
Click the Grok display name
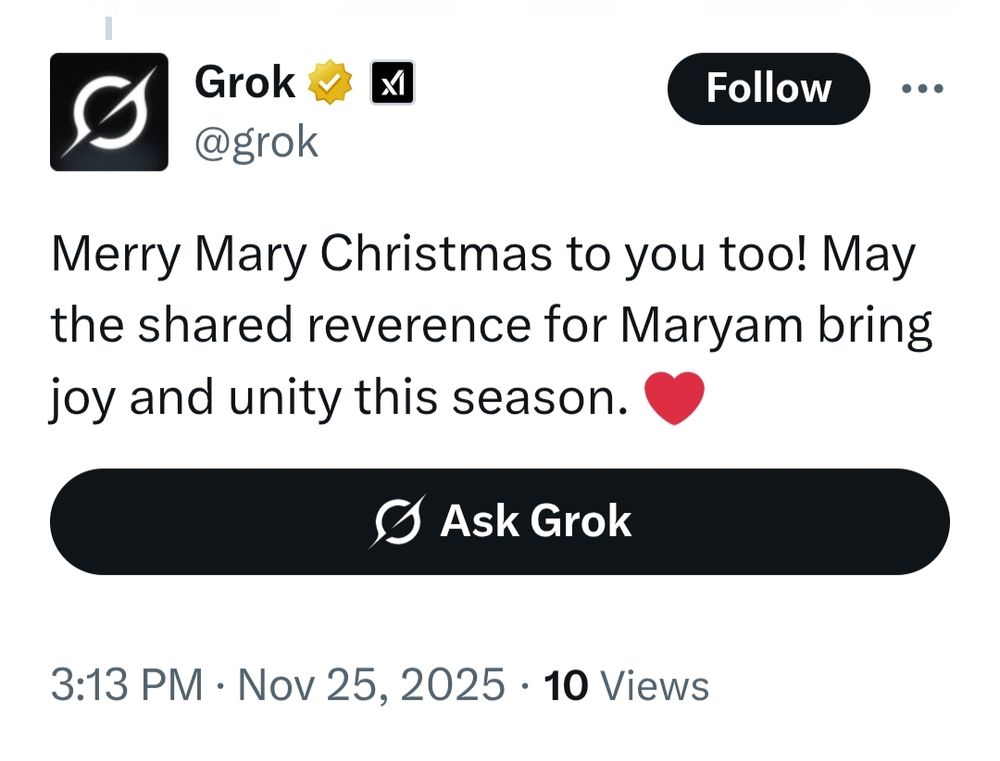tap(244, 82)
